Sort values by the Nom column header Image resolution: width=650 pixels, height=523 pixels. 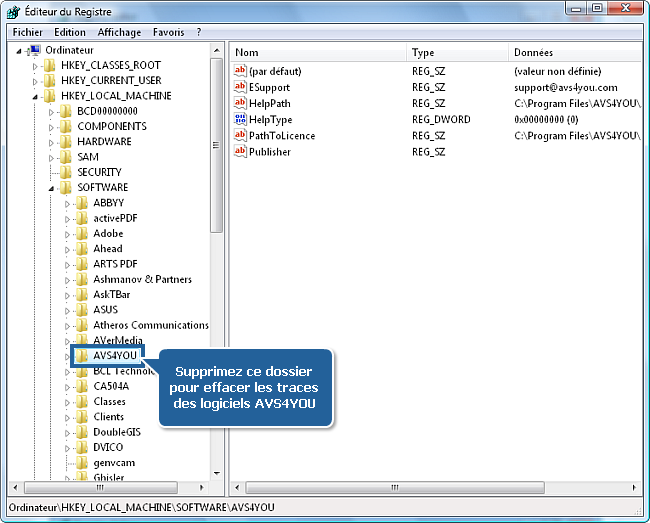click(318, 53)
